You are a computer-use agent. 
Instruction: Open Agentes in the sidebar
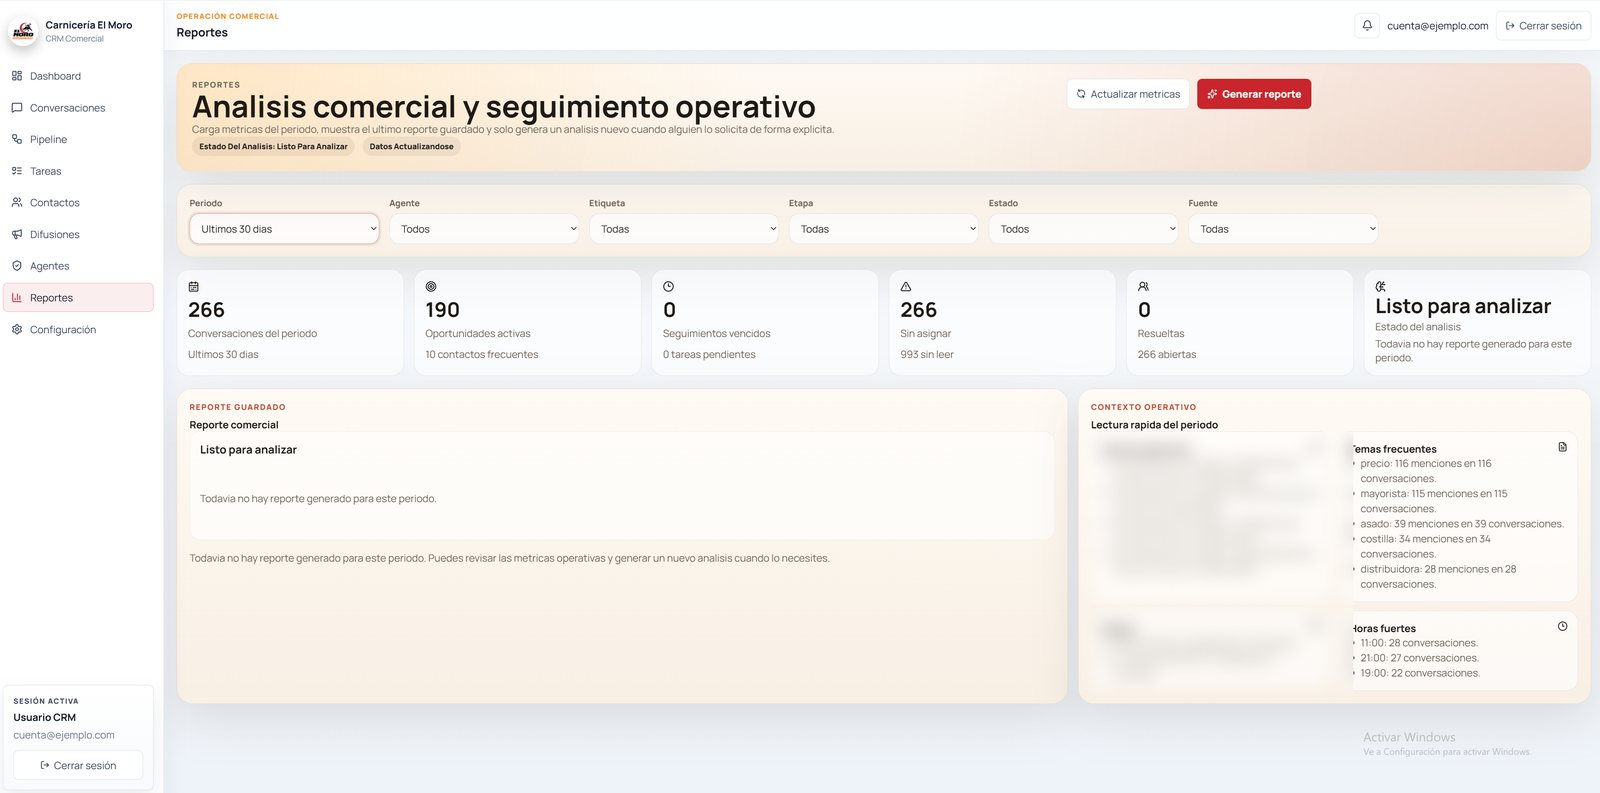(78, 266)
